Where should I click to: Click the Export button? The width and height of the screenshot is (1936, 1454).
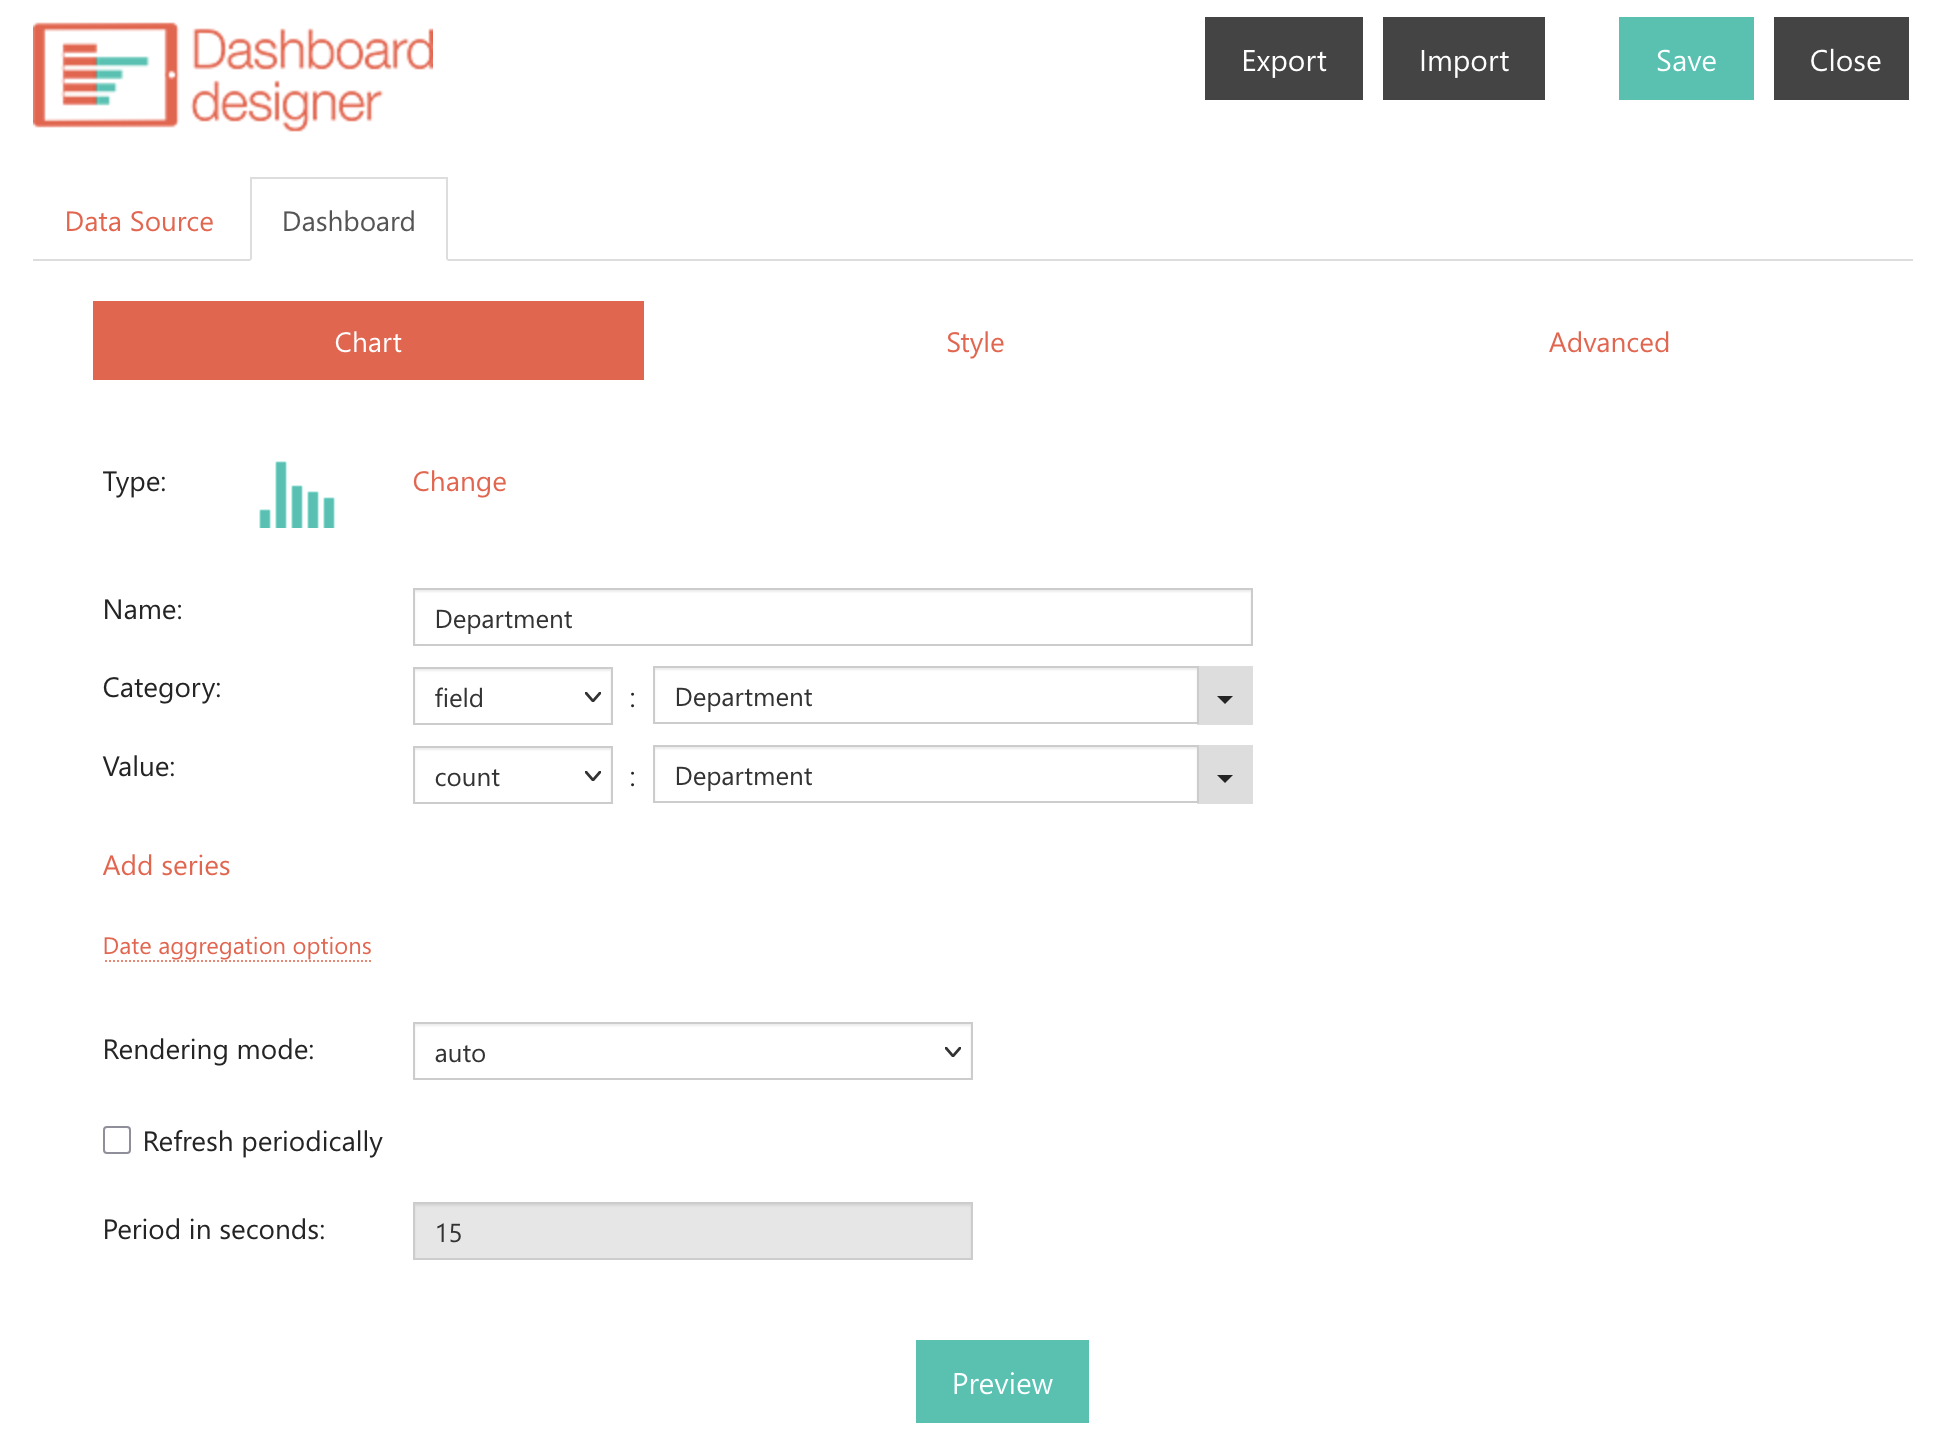[1283, 60]
